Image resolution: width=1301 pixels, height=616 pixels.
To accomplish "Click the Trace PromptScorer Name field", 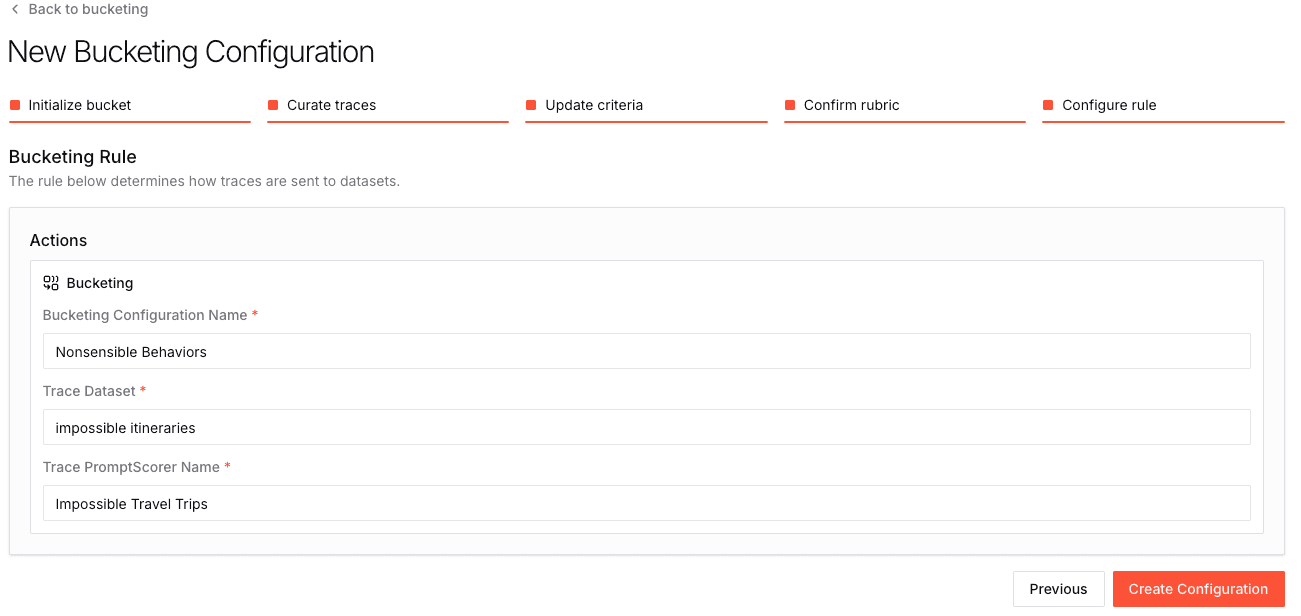I will (646, 503).
